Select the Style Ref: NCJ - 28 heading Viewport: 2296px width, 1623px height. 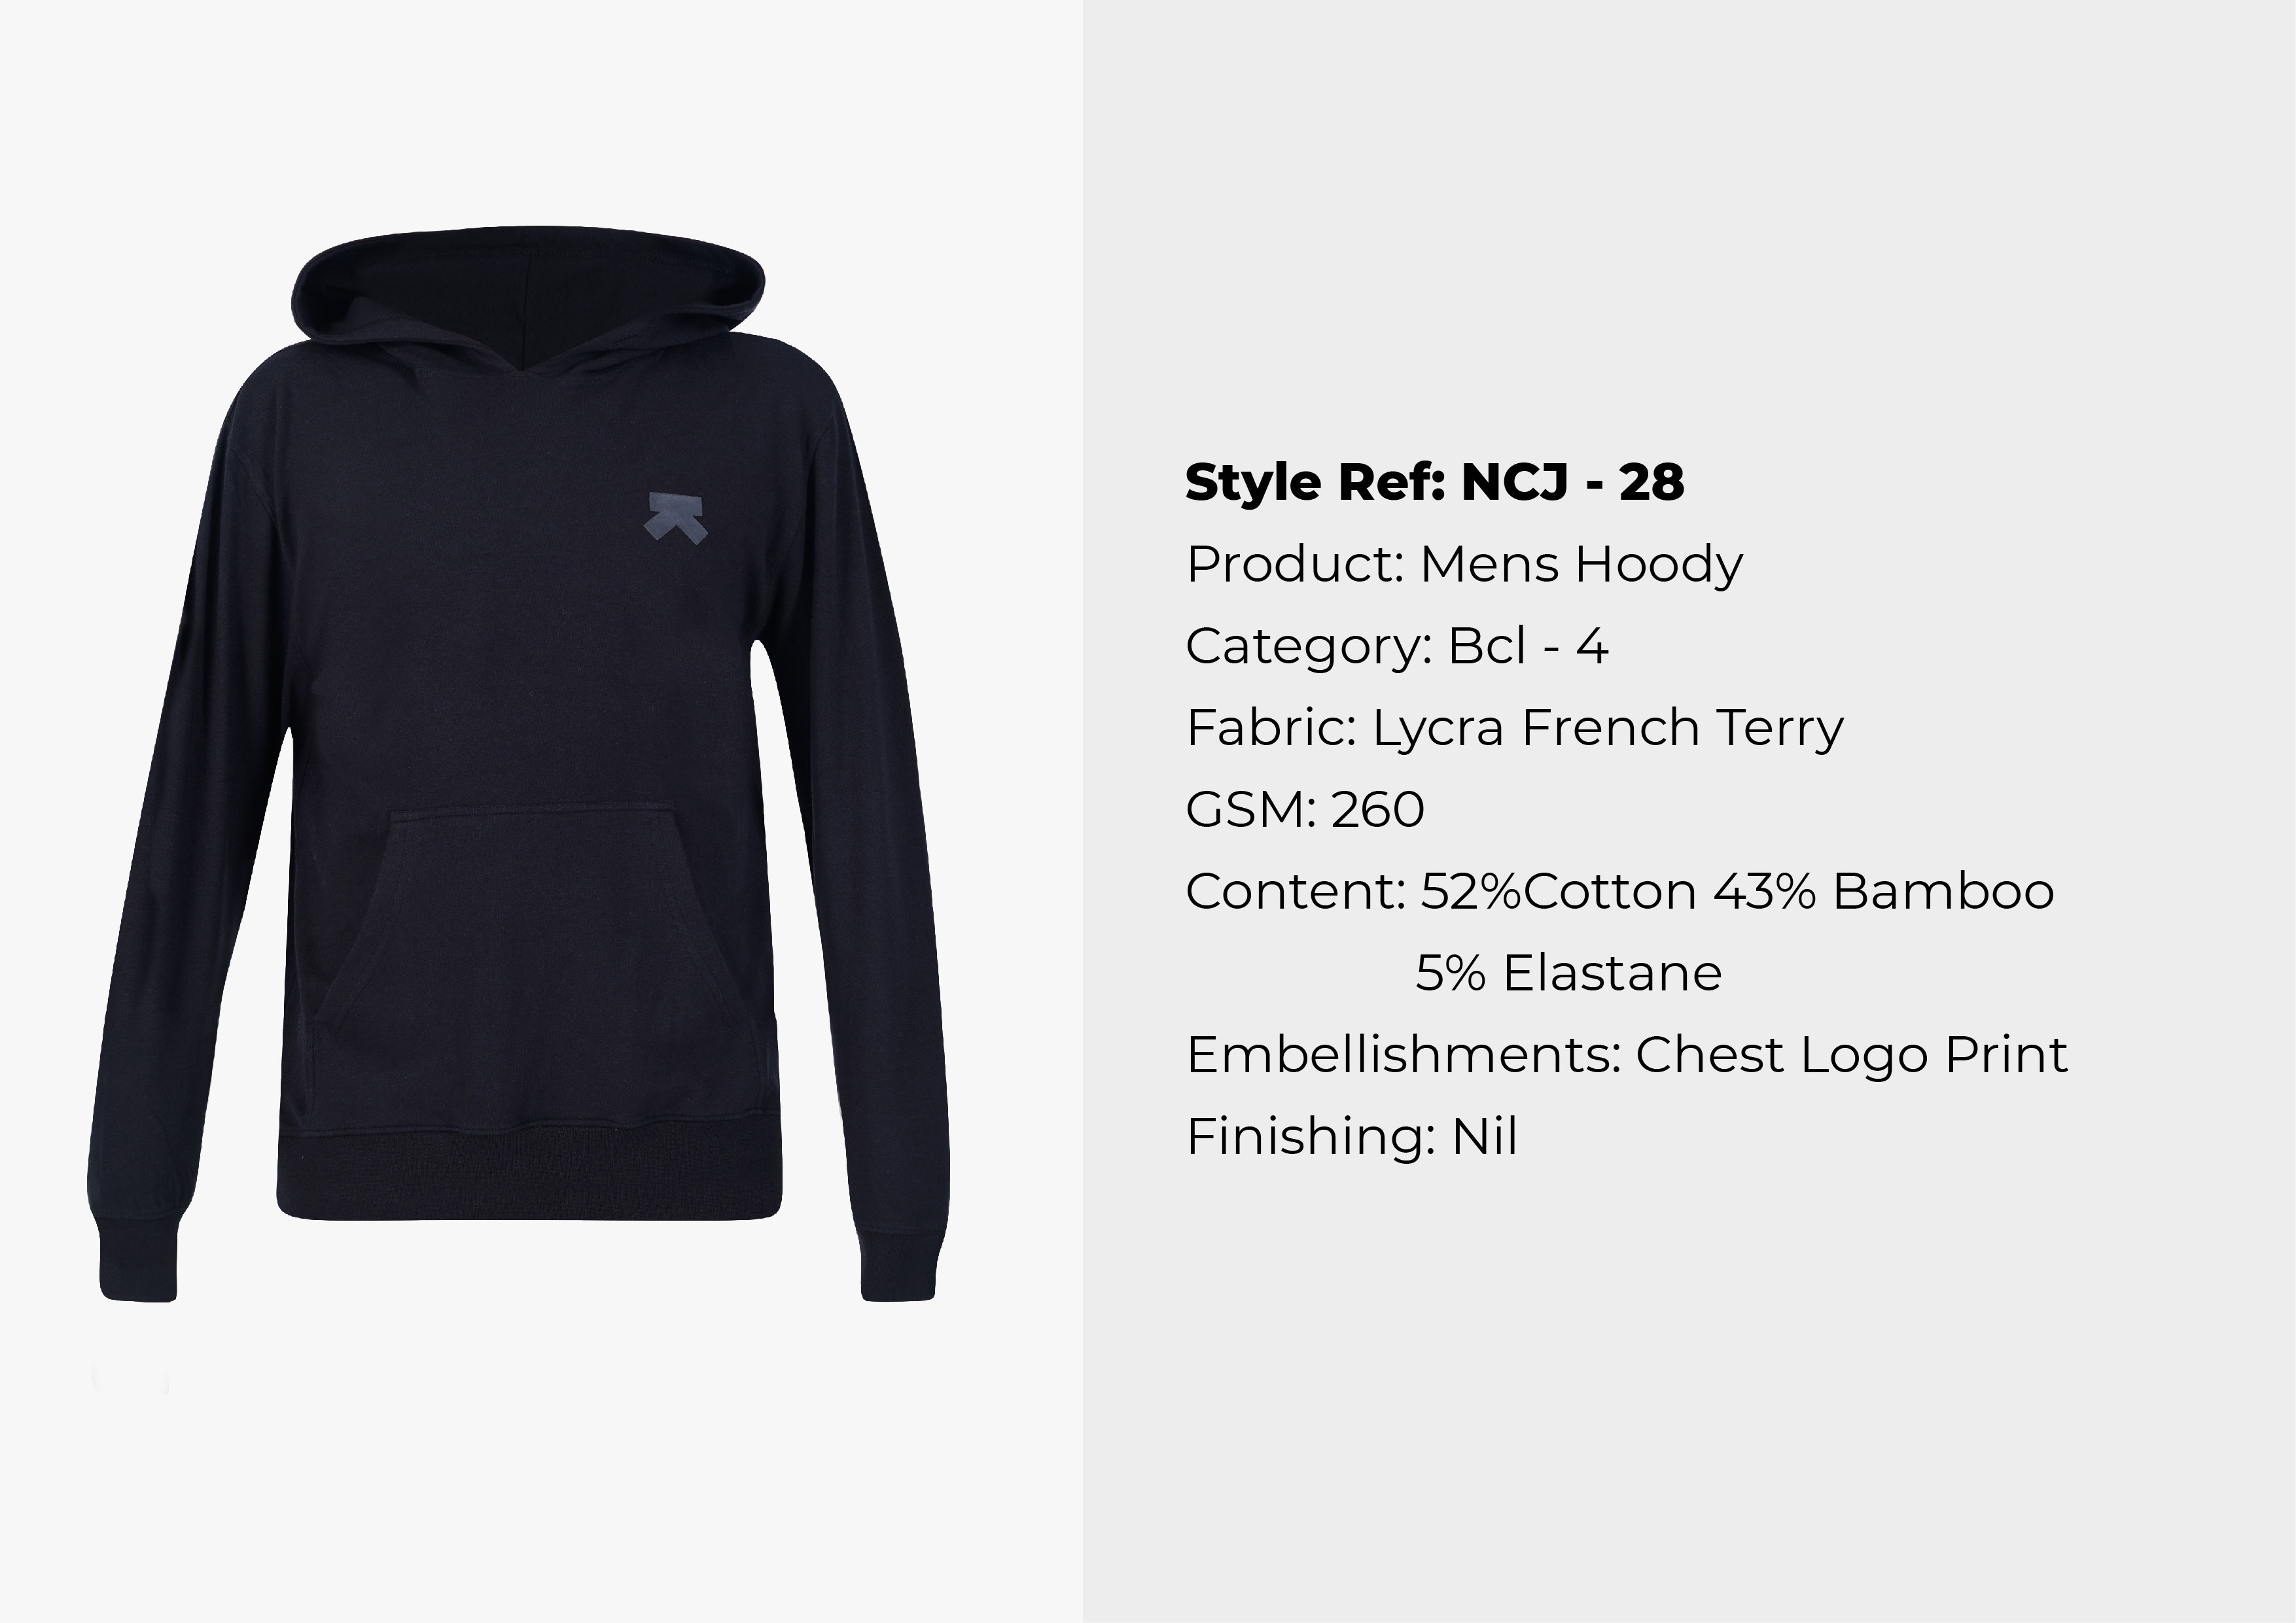click(1434, 482)
